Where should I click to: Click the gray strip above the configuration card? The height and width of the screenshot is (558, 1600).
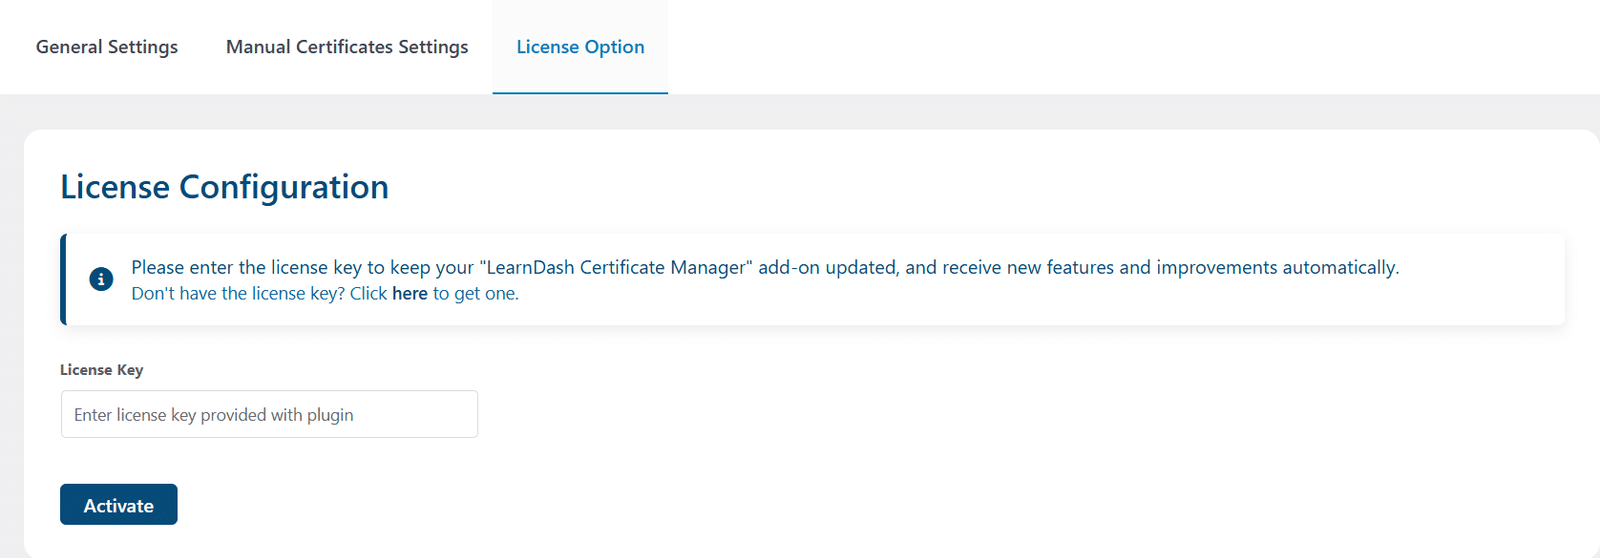(x=800, y=112)
